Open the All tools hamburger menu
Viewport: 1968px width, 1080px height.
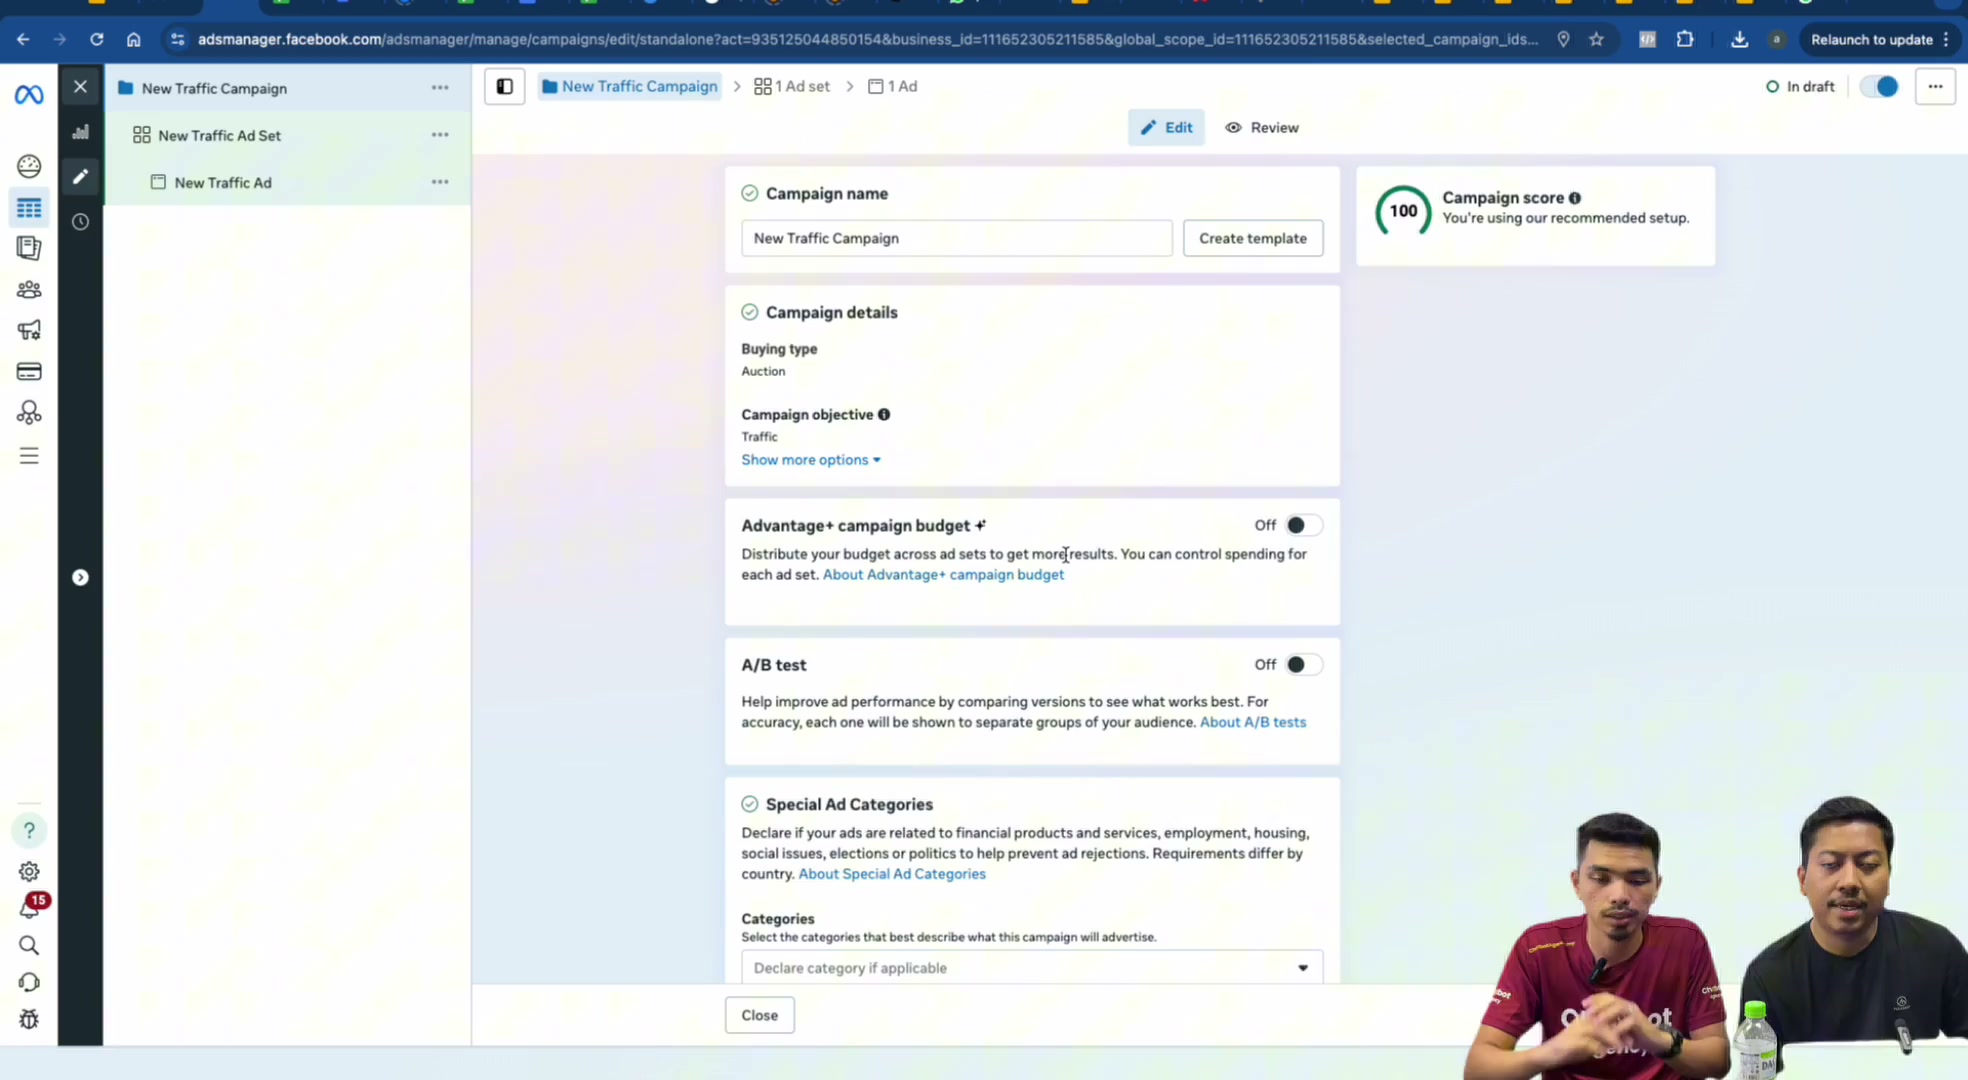pyautogui.click(x=29, y=456)
